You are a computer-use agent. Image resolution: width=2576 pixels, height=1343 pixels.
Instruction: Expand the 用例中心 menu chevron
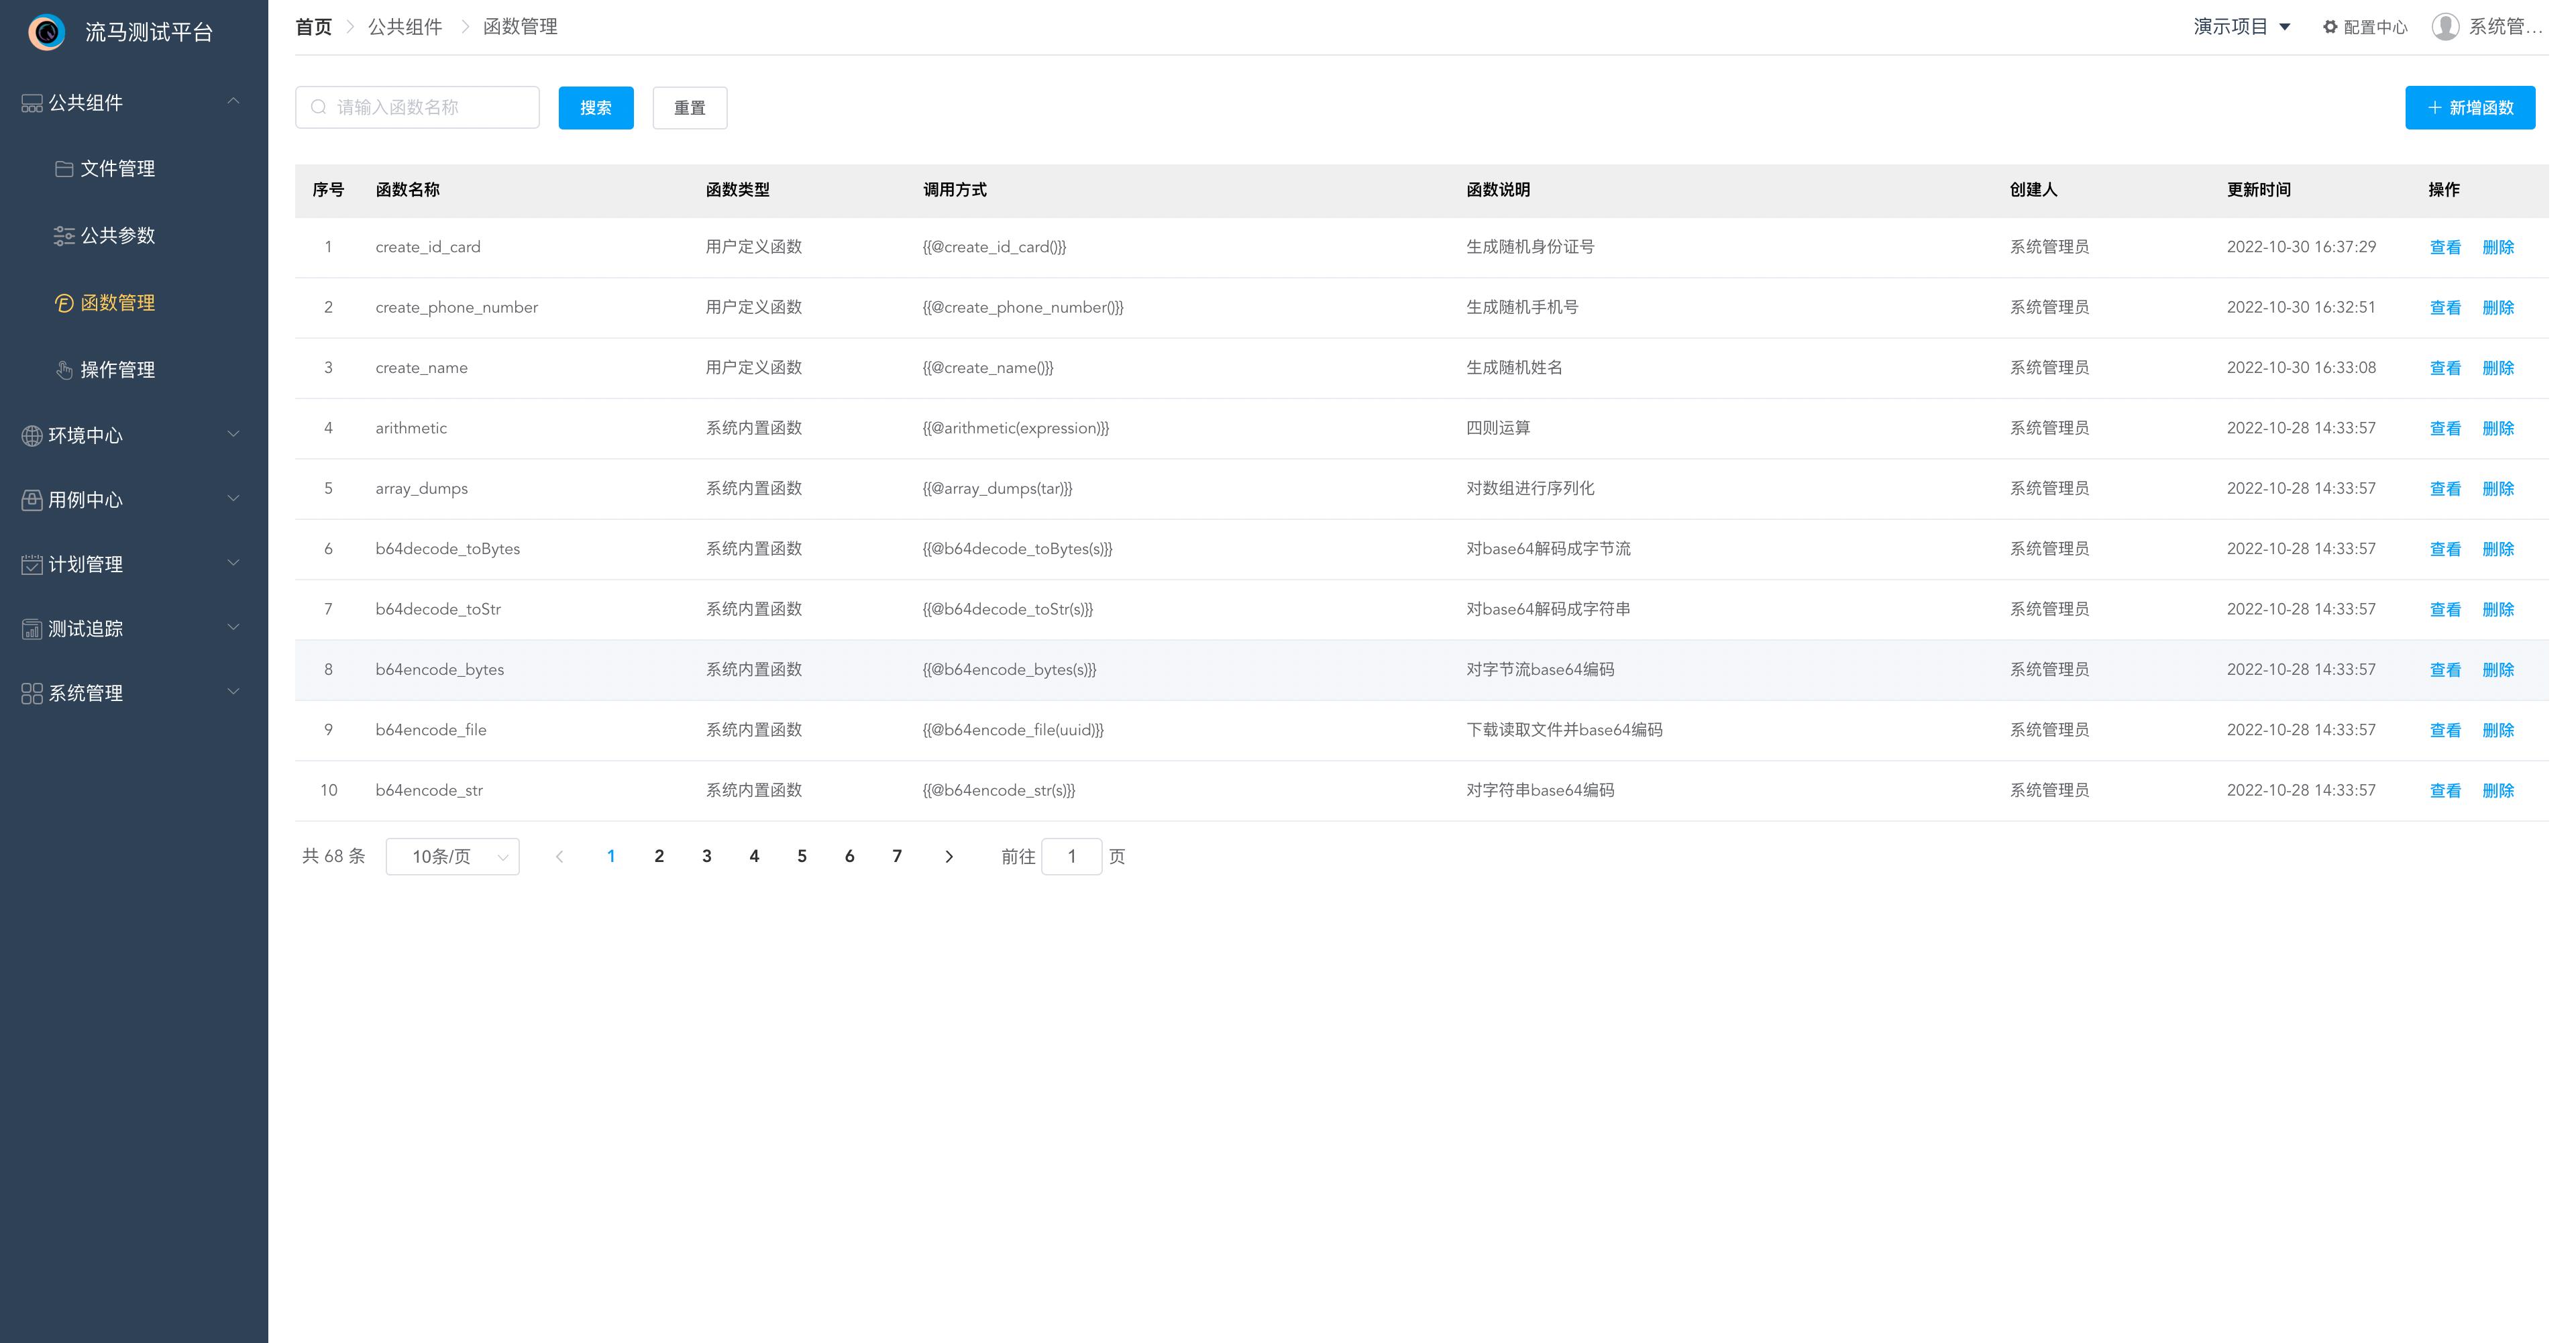tap(233, 498)
